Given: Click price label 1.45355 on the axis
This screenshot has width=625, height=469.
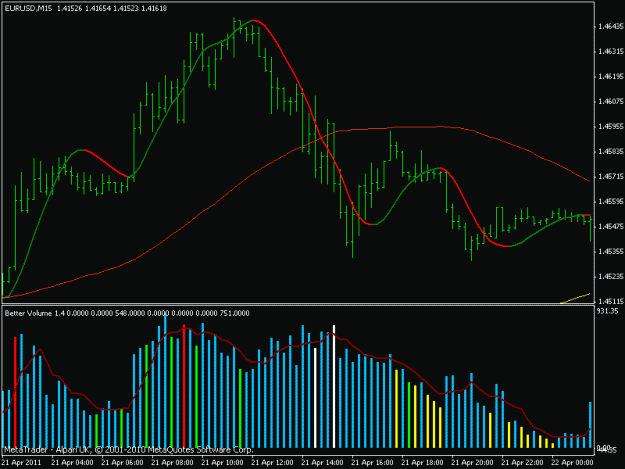Looking at the screenshot, I should pos(611,252).
